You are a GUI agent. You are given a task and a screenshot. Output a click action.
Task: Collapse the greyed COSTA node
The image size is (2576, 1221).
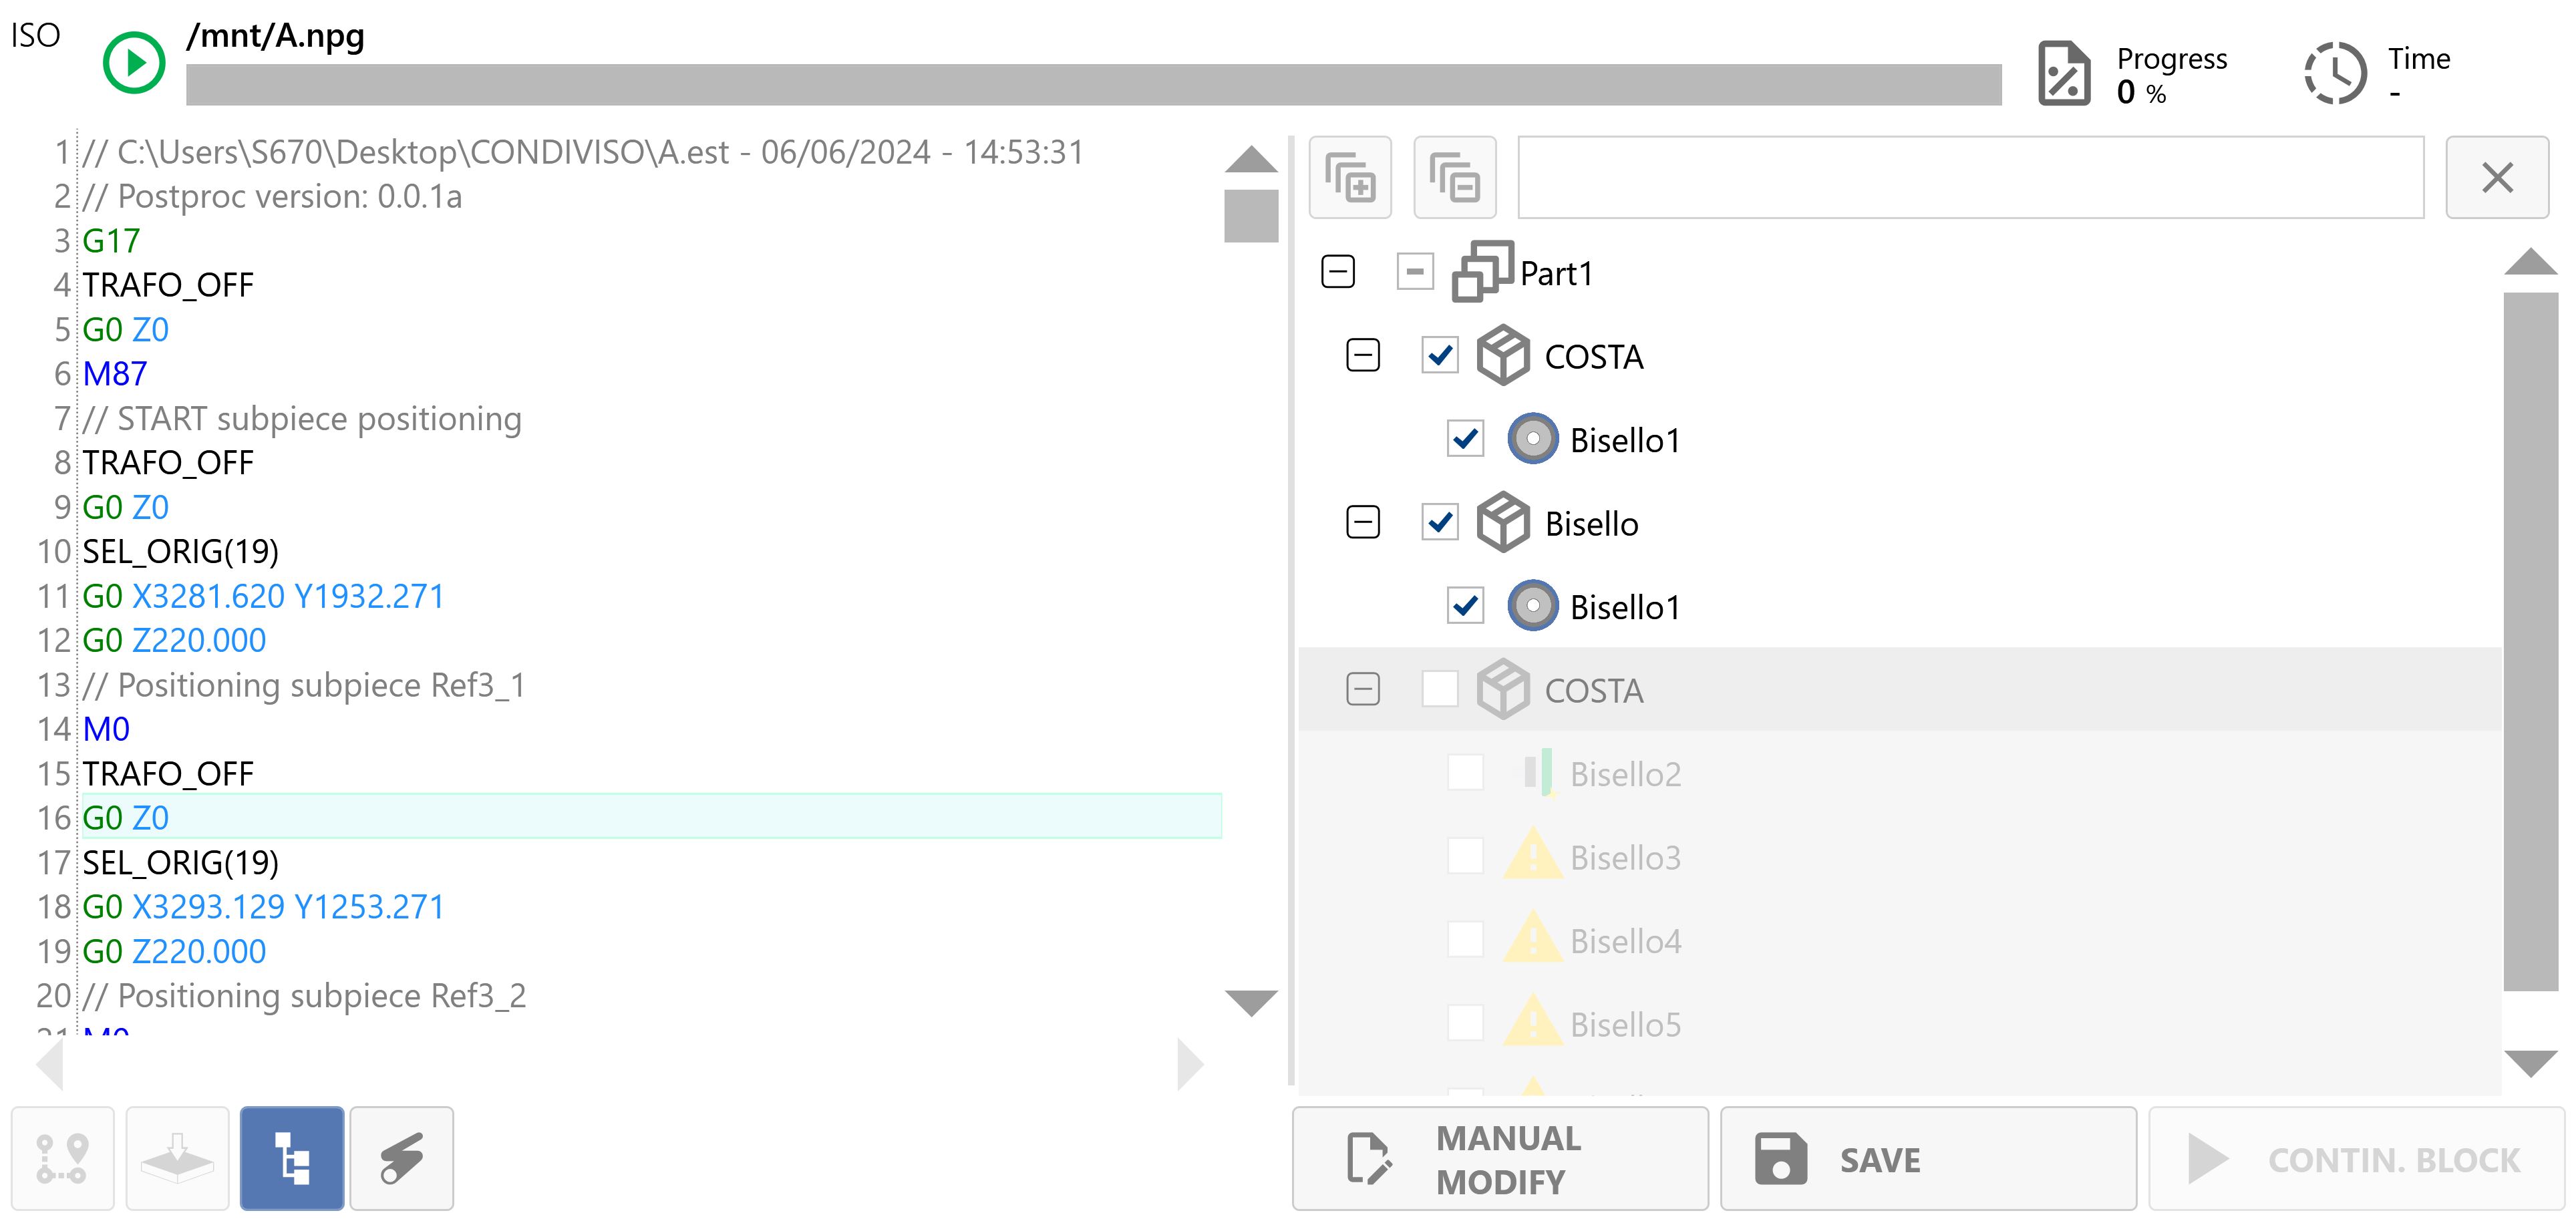point(1363,689)
